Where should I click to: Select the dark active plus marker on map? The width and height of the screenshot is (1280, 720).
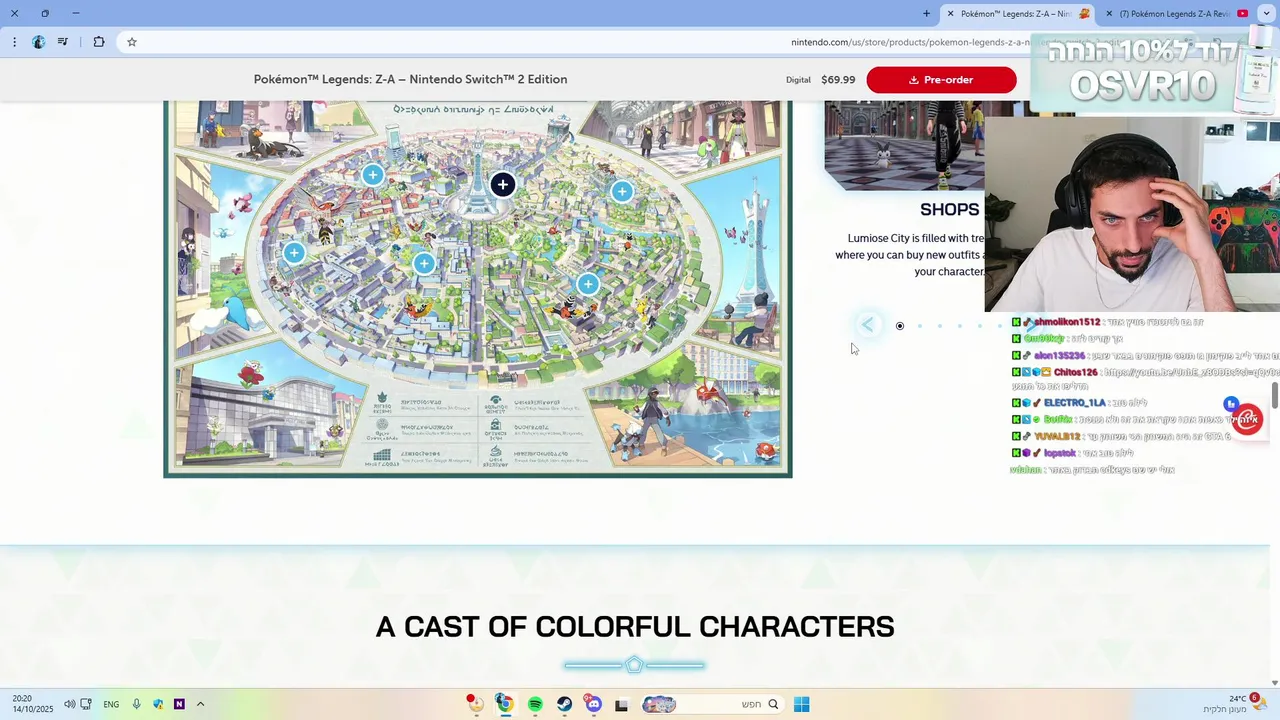tap(503, 184)
